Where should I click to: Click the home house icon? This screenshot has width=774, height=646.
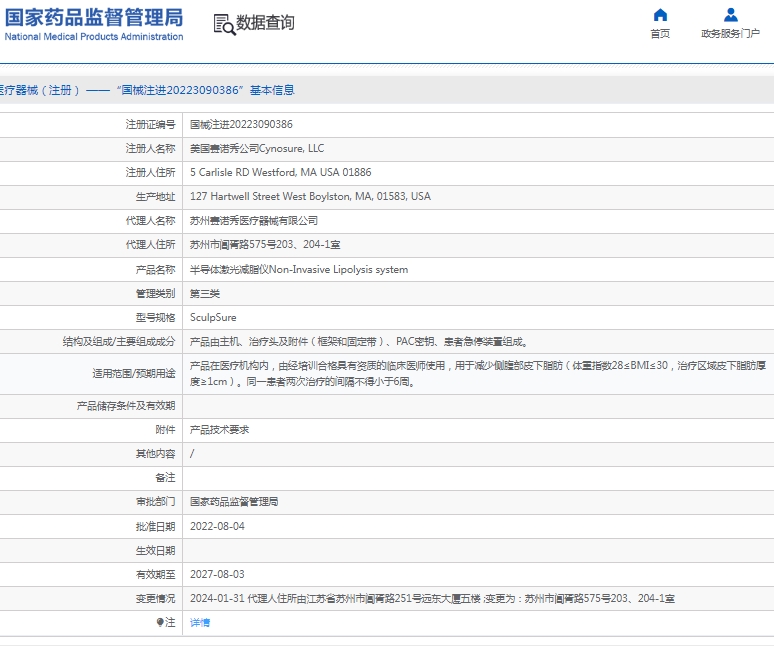[660, 15]
